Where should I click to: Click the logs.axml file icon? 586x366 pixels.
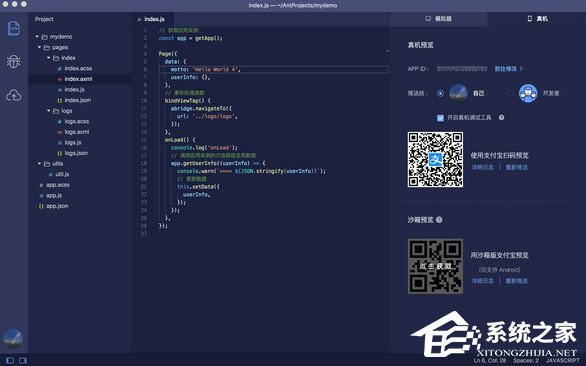coord(60,132)
